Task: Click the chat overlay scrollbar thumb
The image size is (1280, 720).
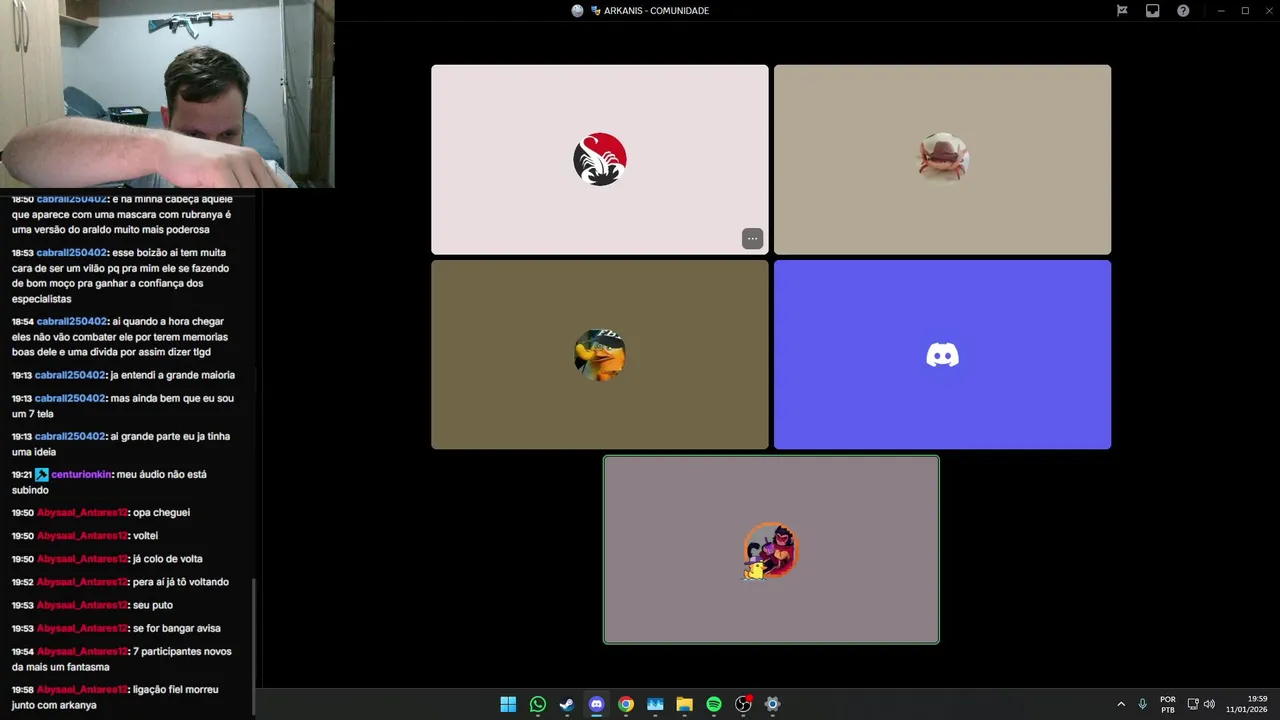Action: (x=254, y=646)
